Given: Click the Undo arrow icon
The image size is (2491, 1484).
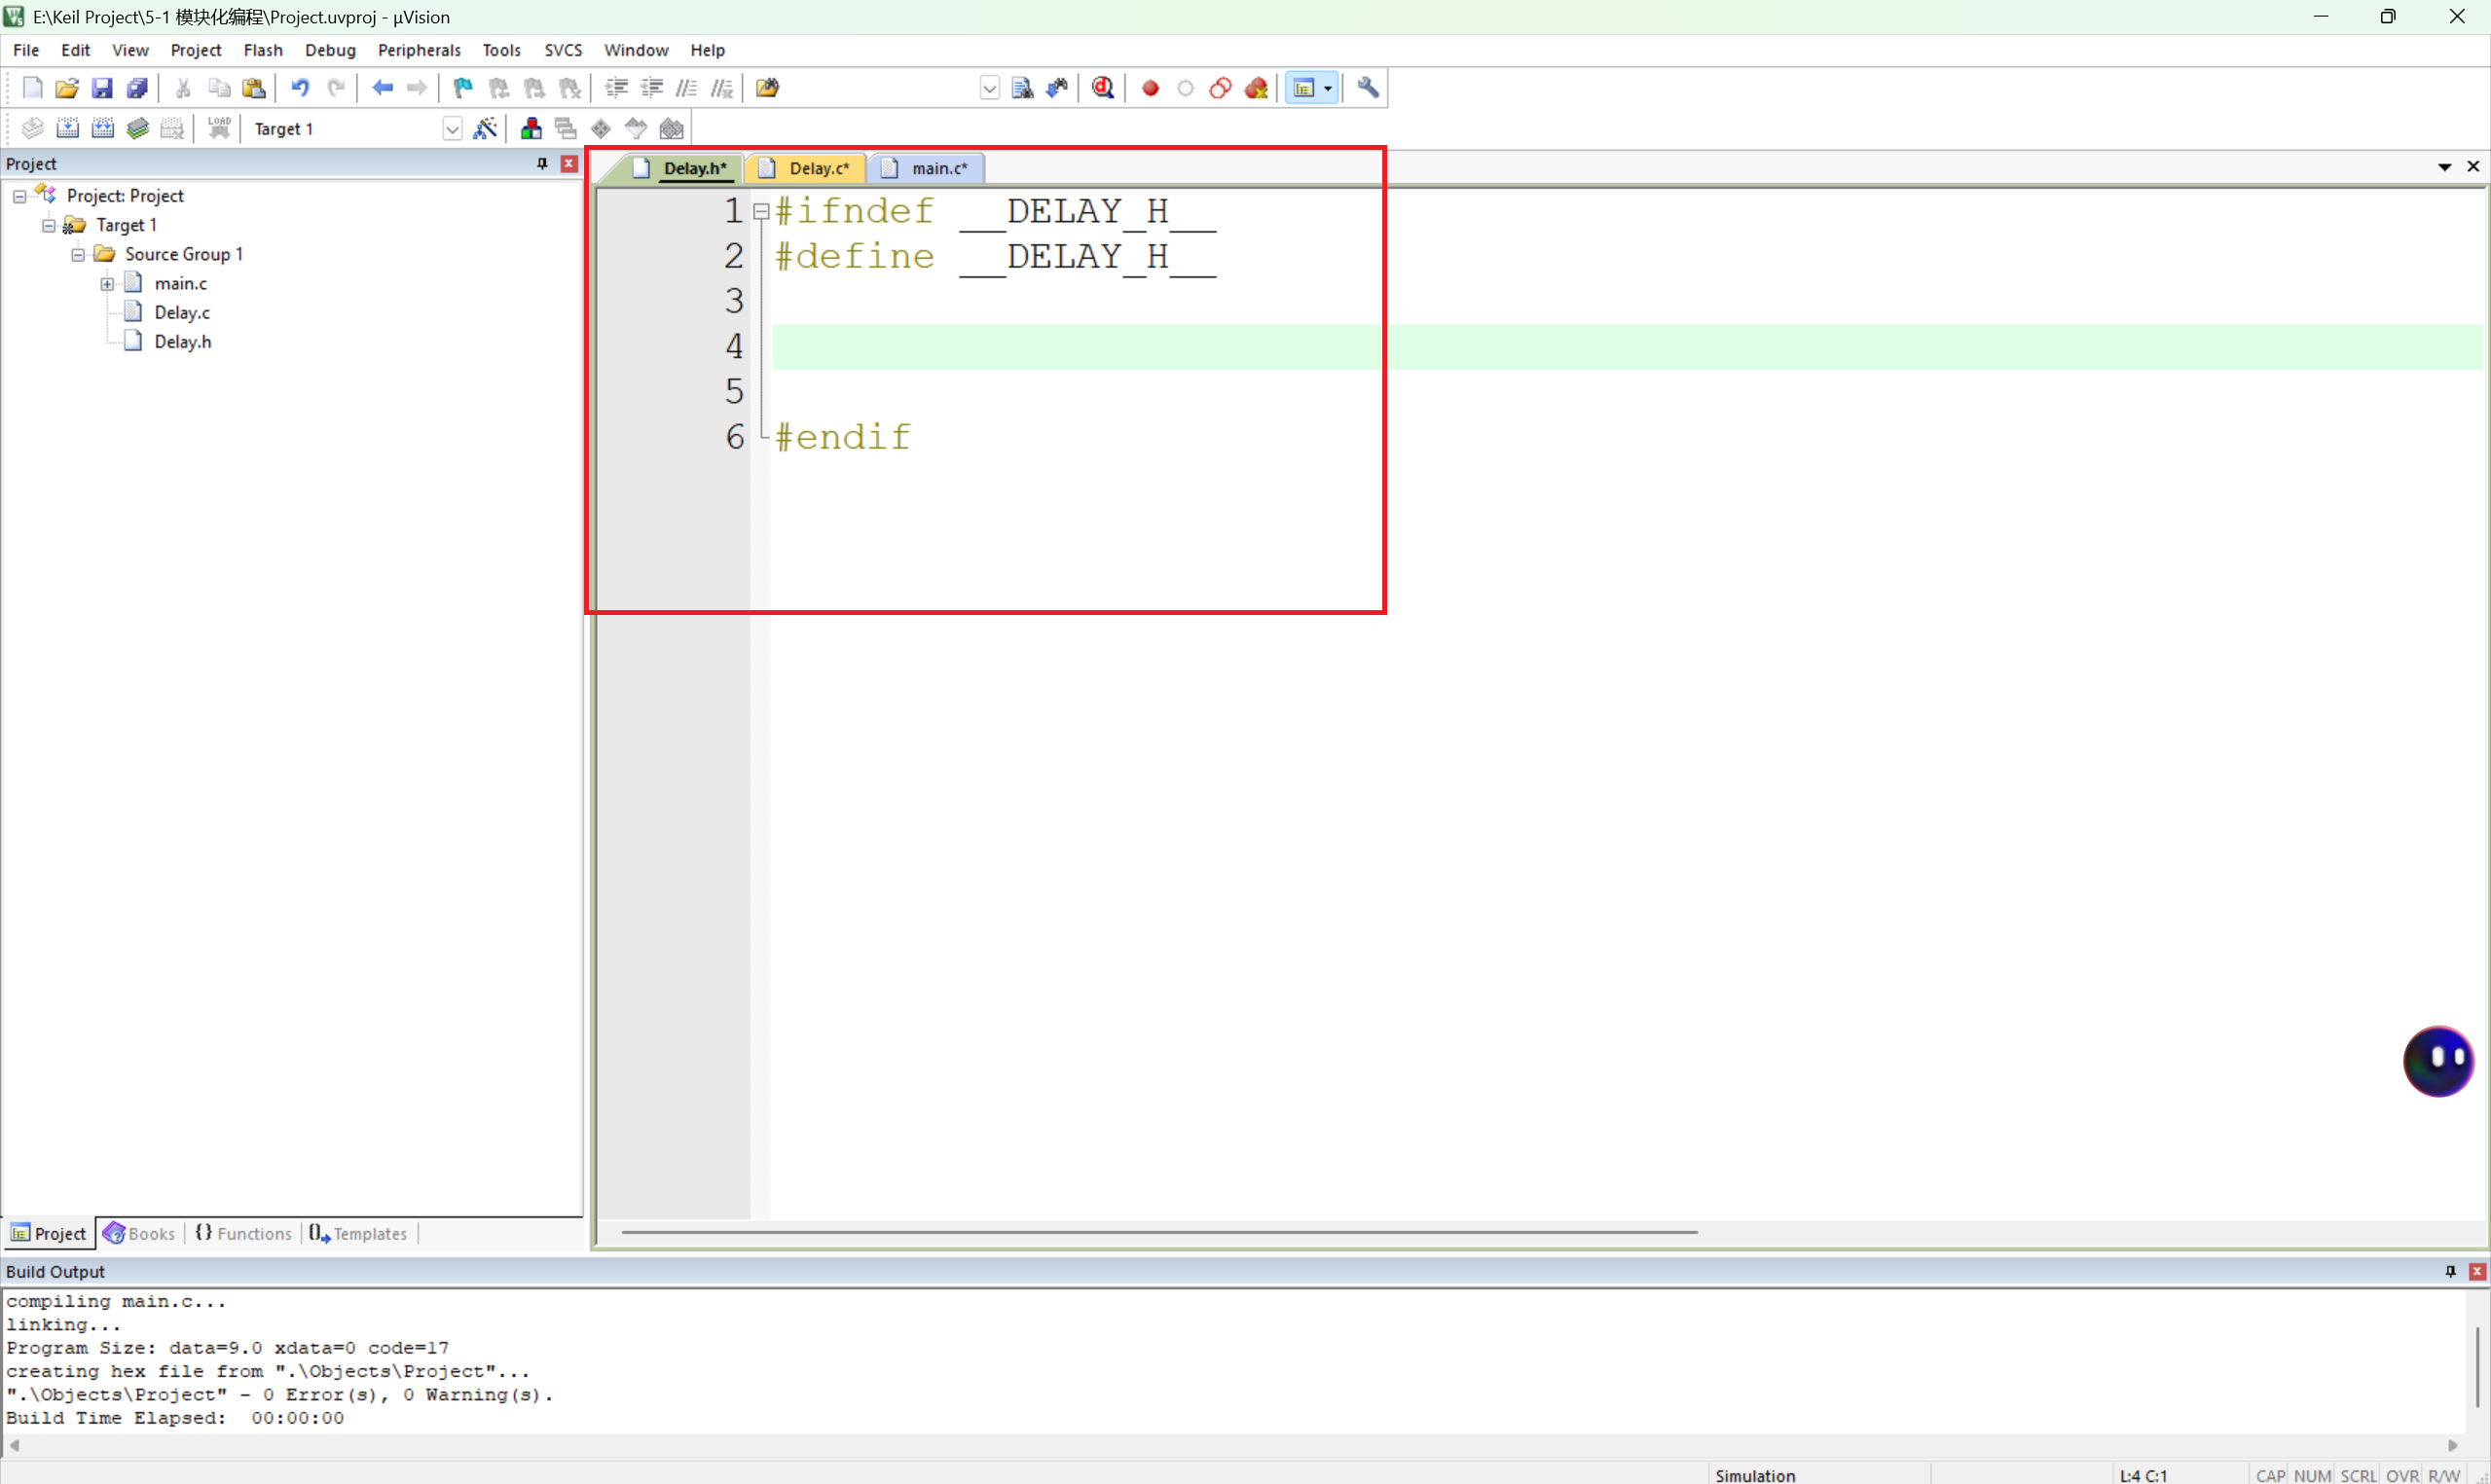Looking at the screenshot, I should pyautogui.click(x=299, y=88).
